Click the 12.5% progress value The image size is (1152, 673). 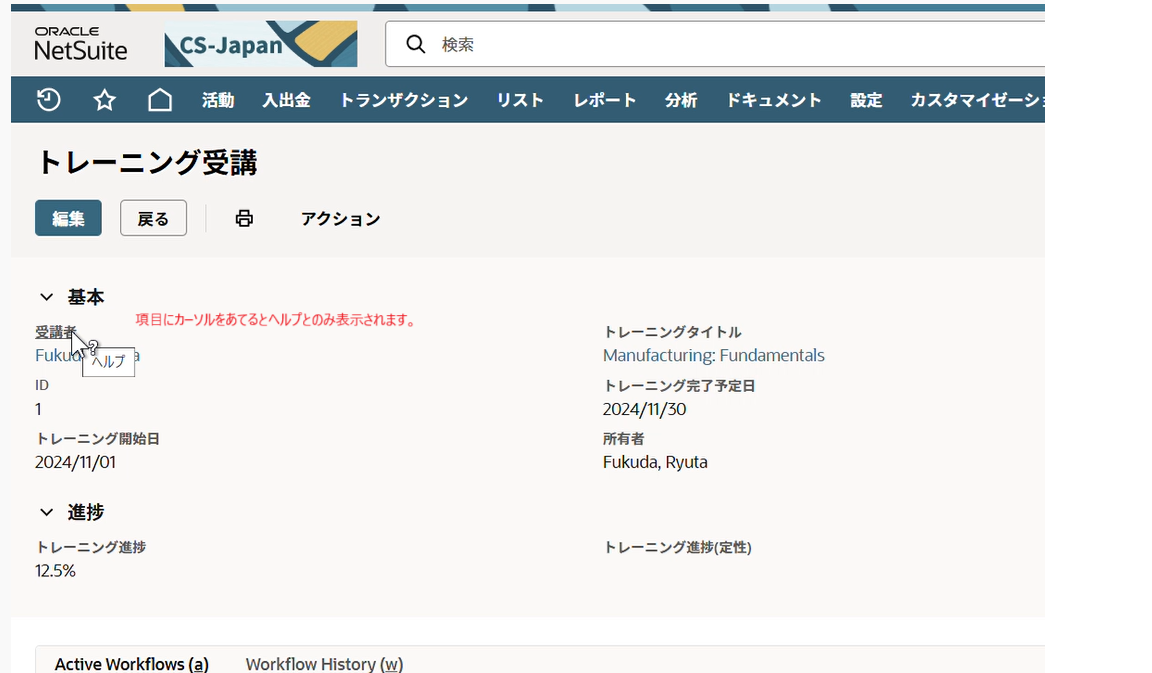55,571
